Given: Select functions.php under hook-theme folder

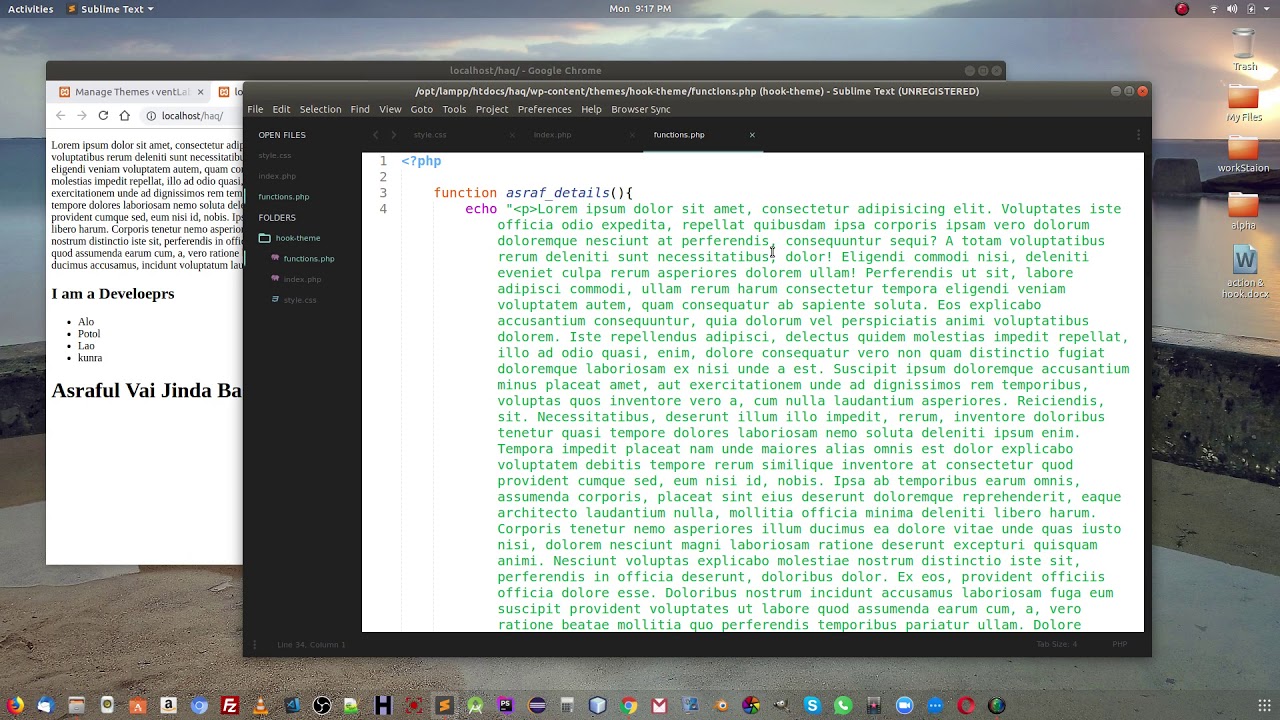Looking at the screenshot, I should [x=308, y=259].
